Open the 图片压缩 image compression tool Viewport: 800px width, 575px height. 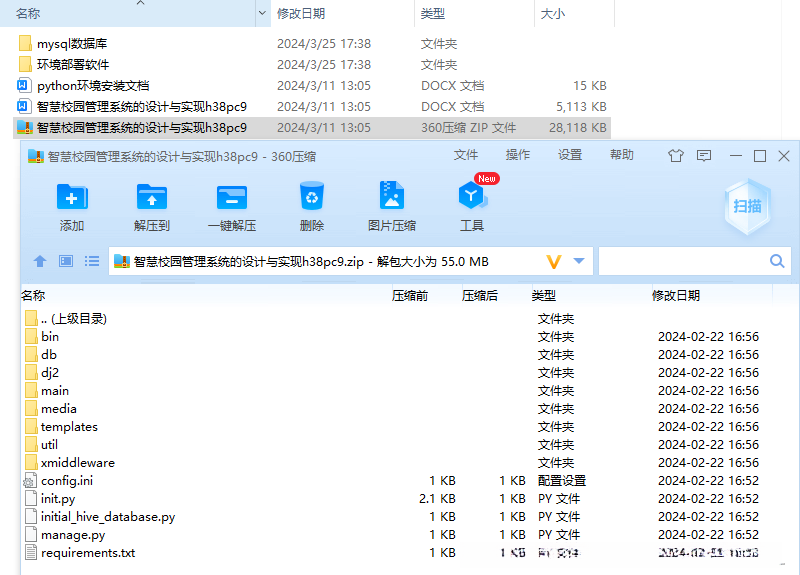pos(392,196)
